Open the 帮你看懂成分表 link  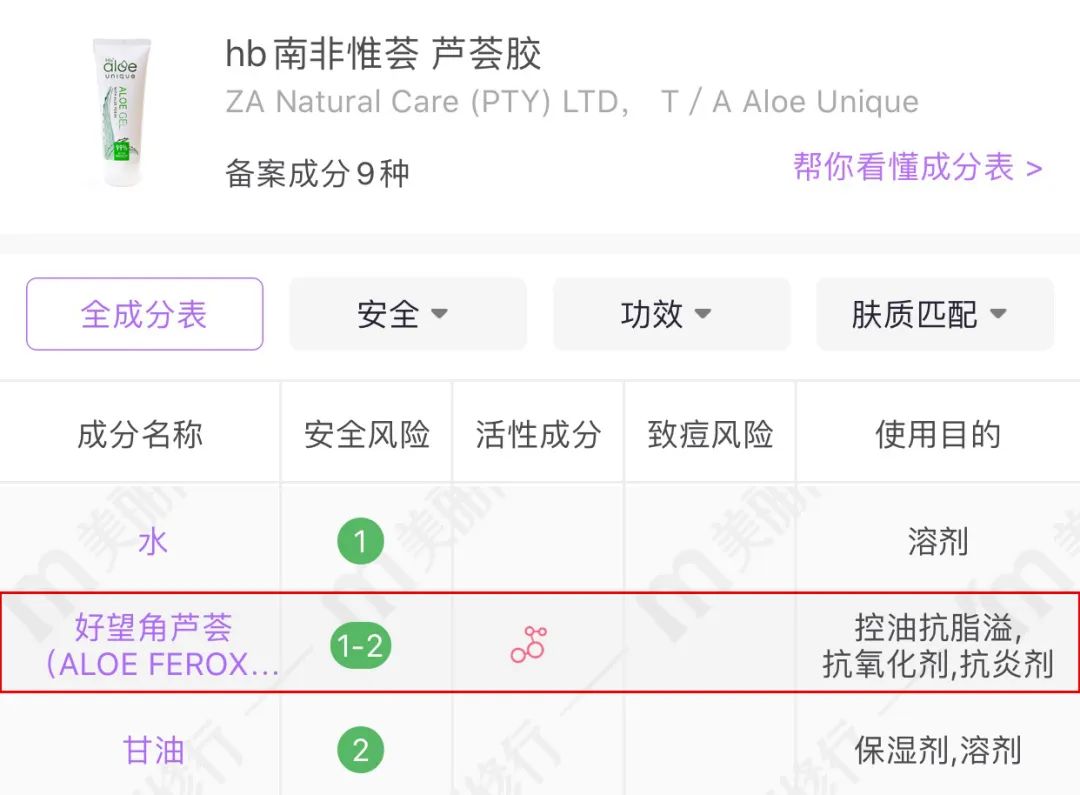[x=917, y=167]
